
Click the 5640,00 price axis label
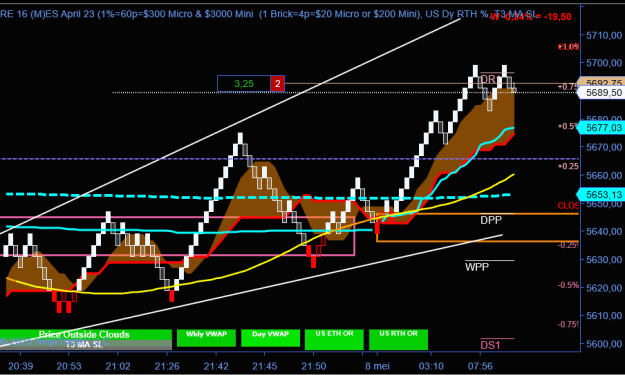point(603,231)
